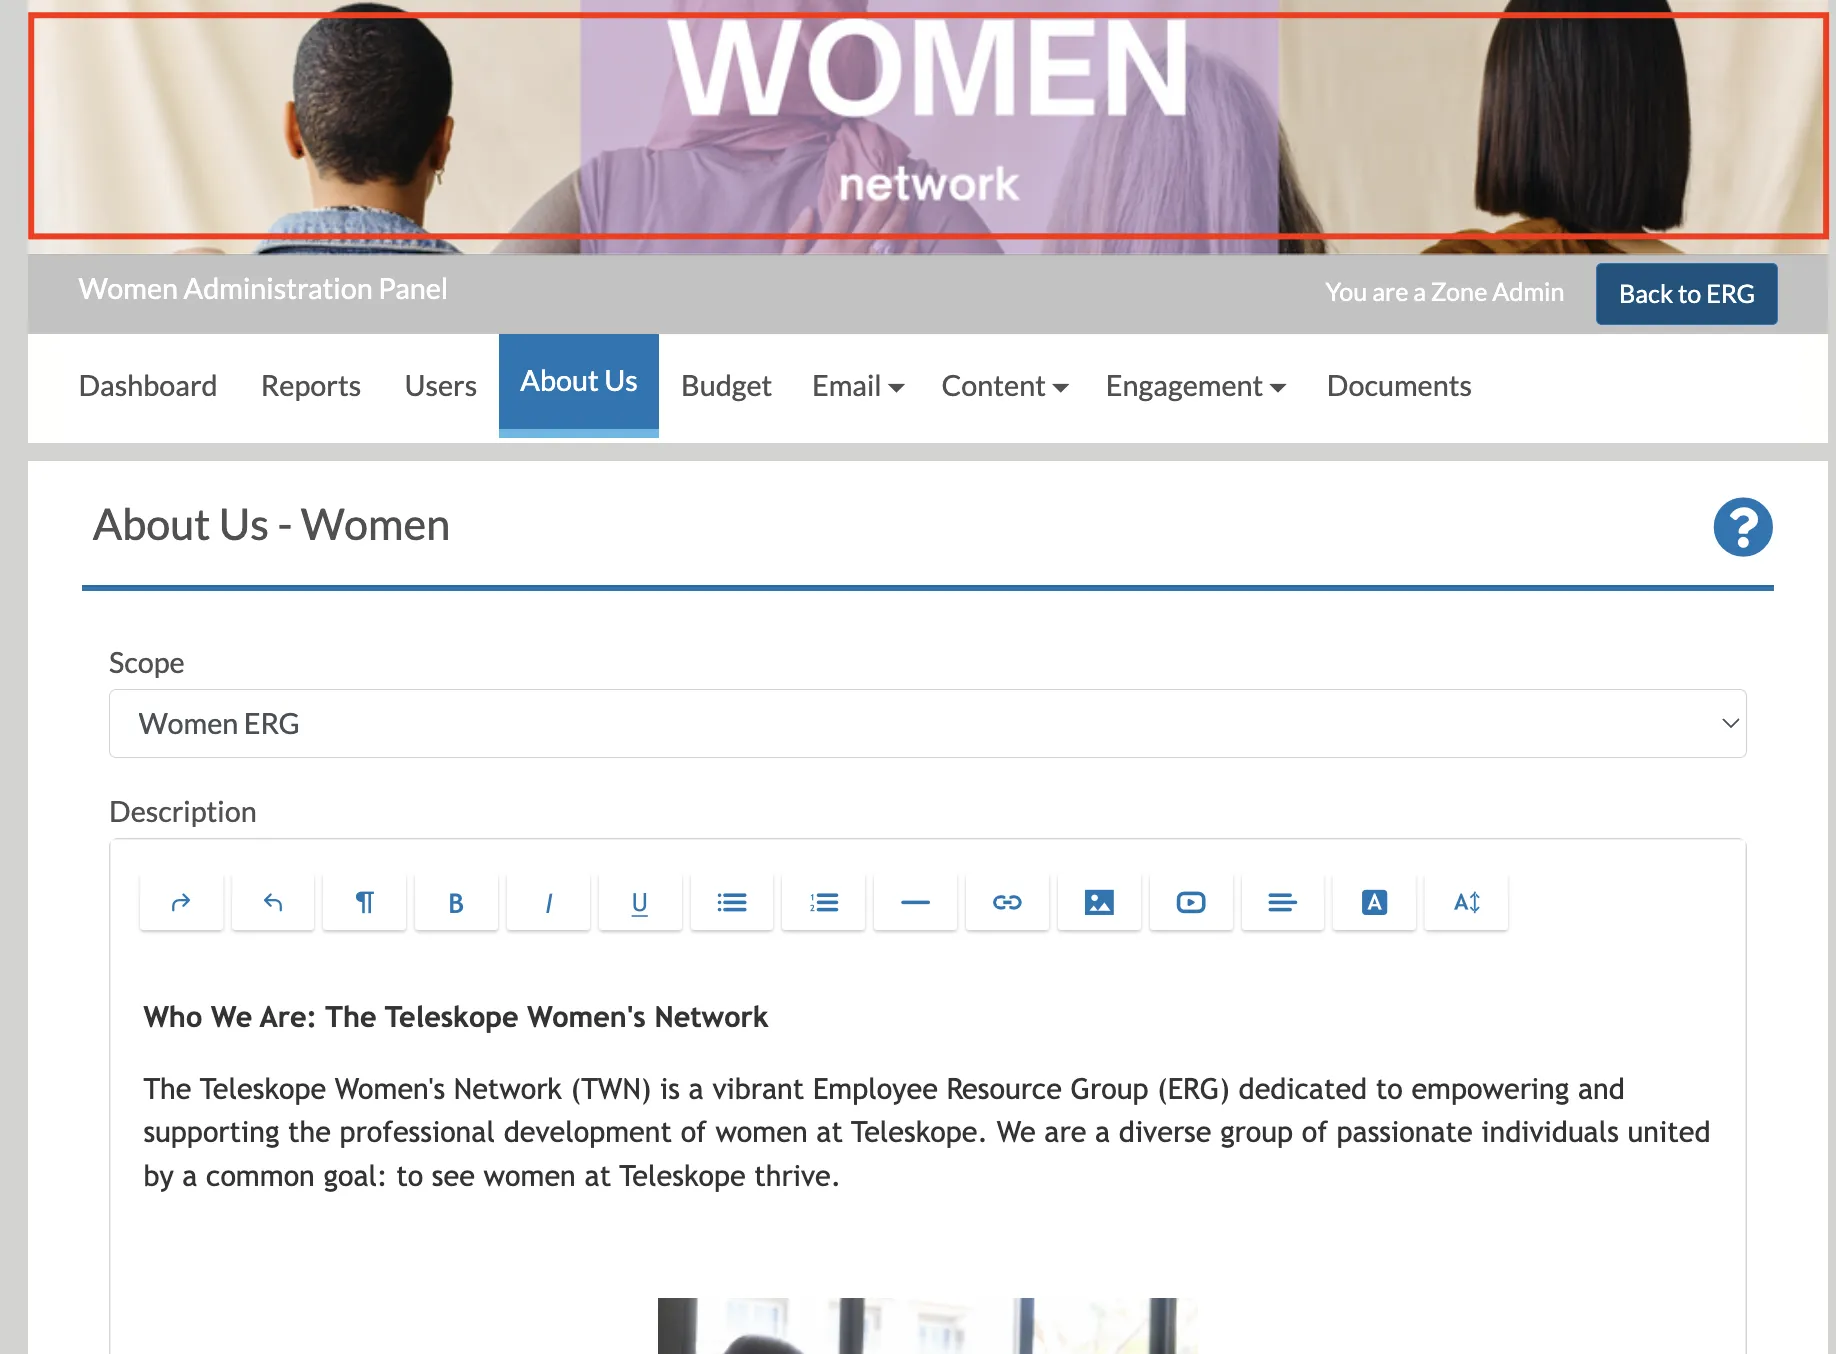
Task: Open the text alignment tool
Action: (x=1283, y=902)
